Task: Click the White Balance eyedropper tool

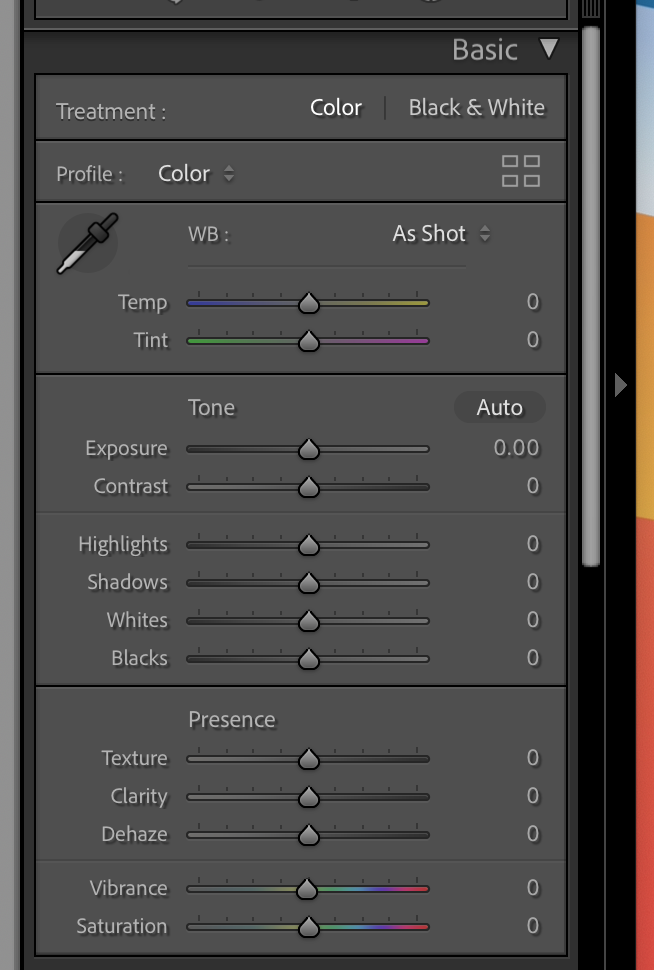Action: pos(86,242)
